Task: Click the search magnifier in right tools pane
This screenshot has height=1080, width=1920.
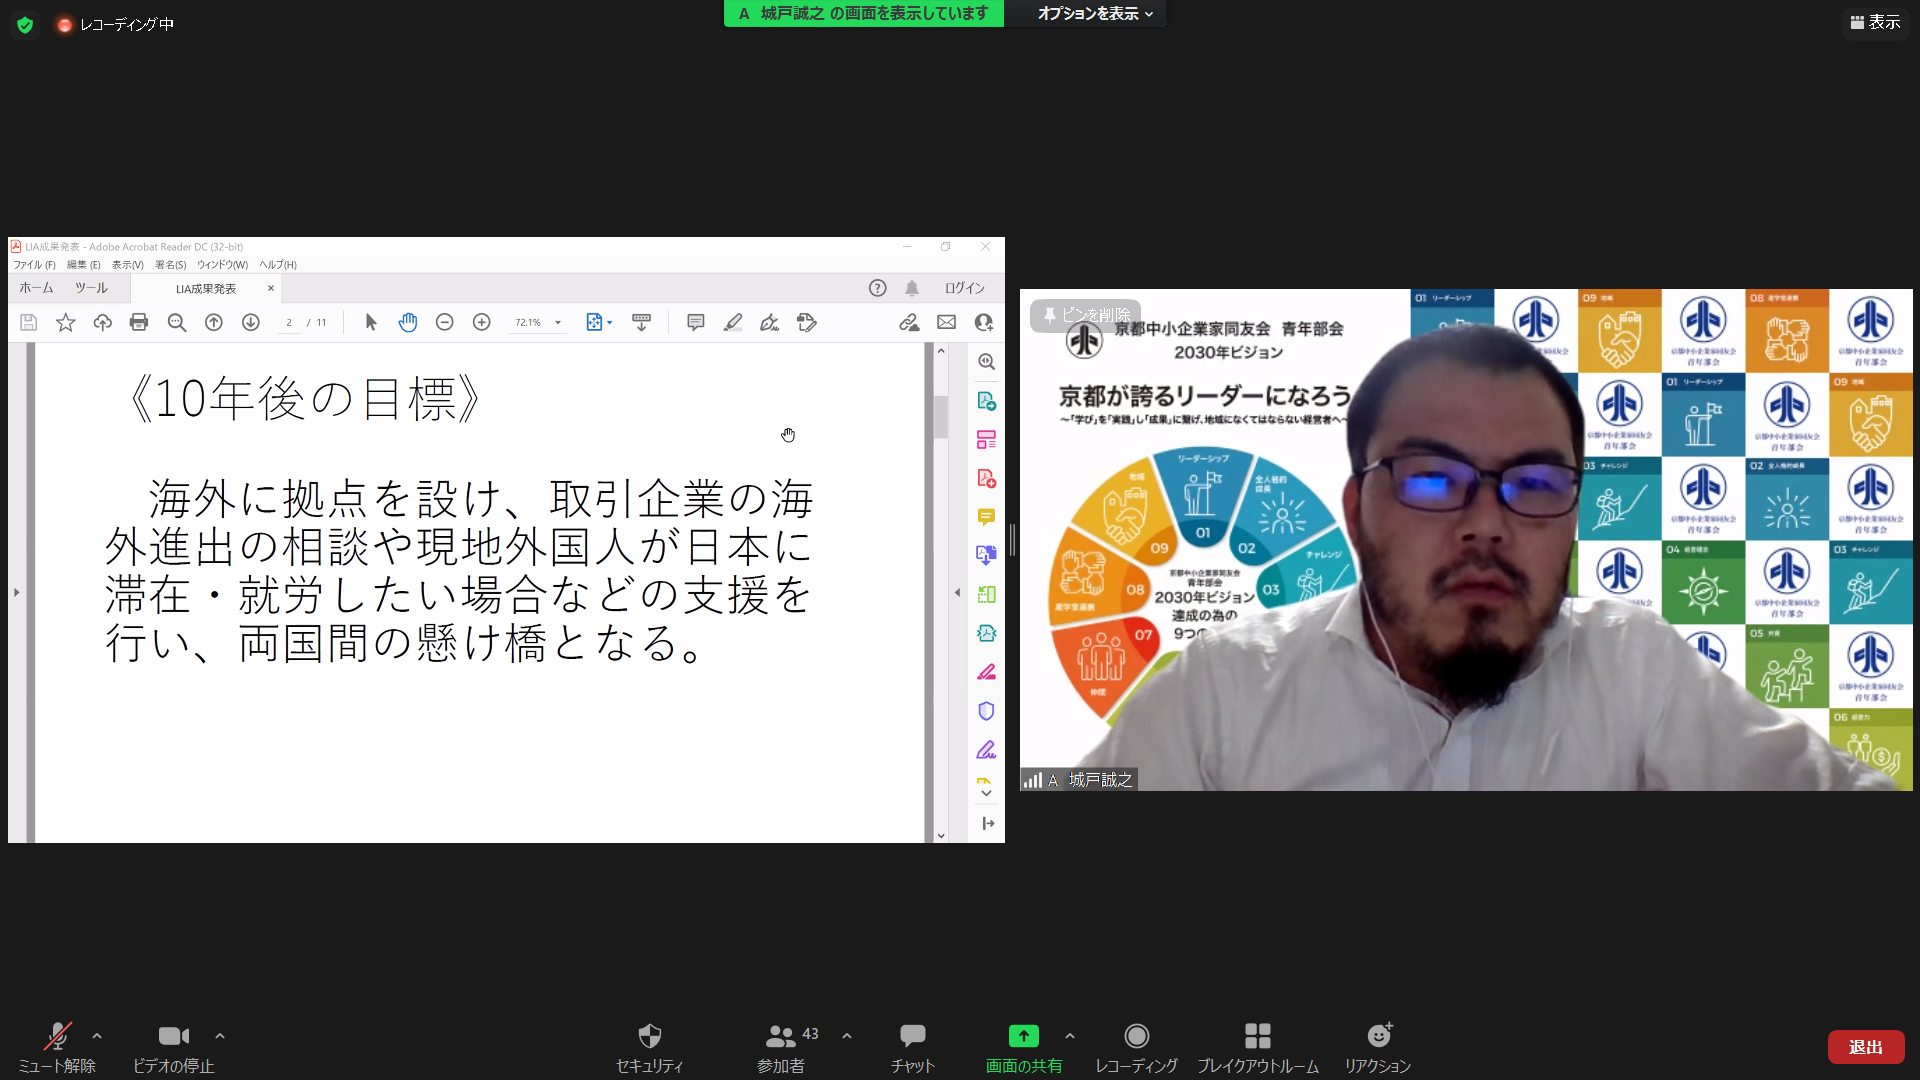Action: pos(987,362)
